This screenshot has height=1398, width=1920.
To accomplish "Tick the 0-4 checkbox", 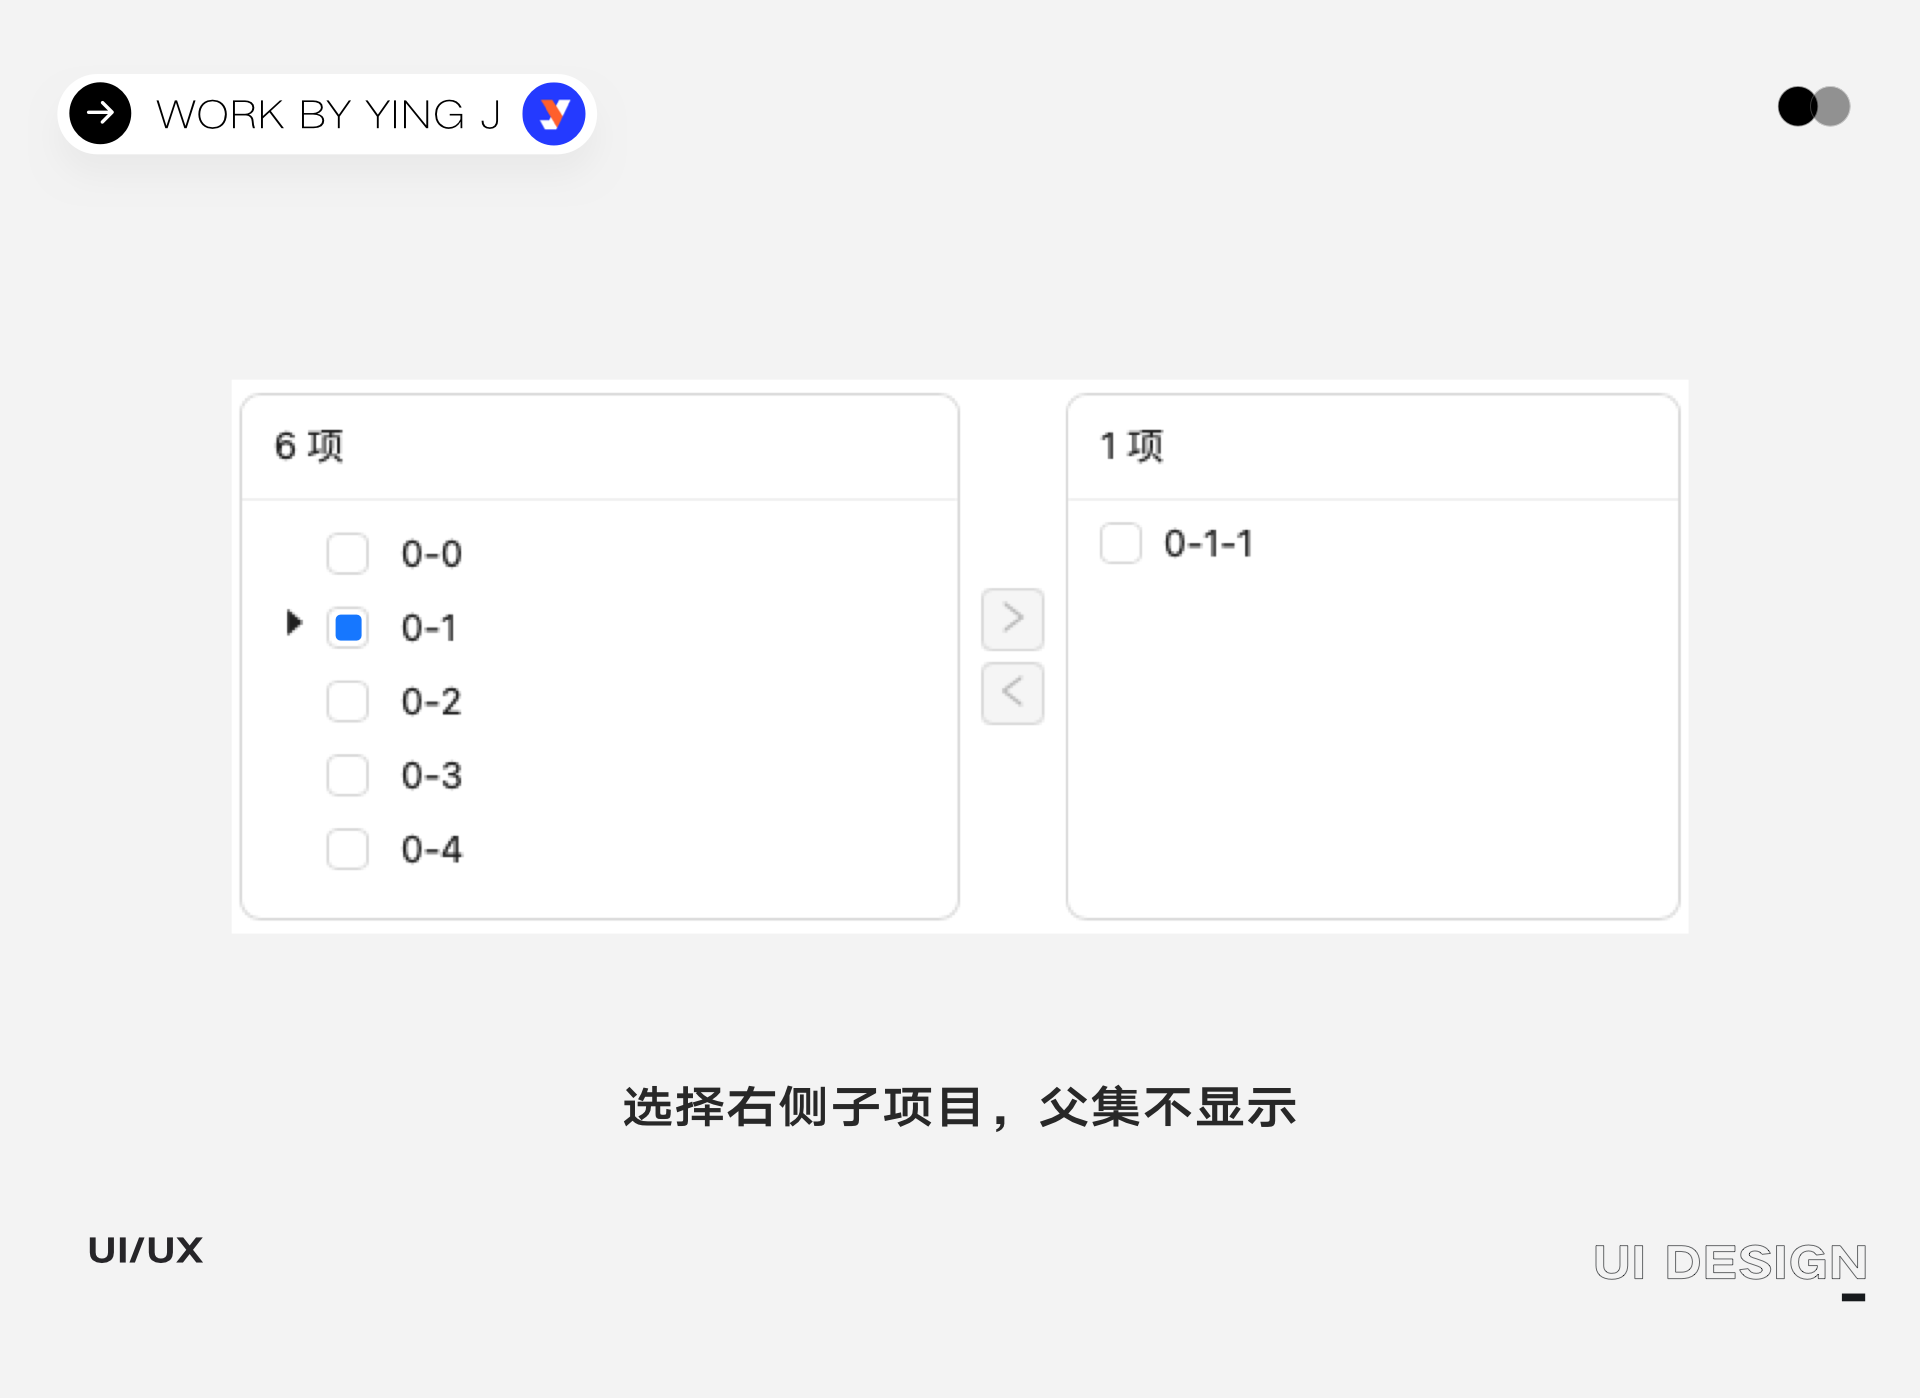I will click(348, 850).
